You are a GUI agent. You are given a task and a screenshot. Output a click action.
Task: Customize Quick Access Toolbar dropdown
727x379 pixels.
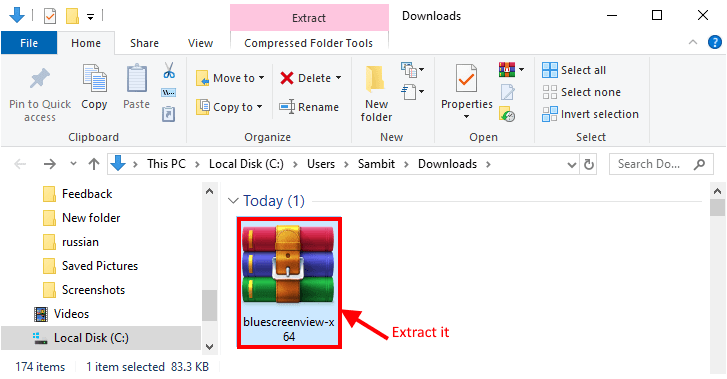pyautogui.click(x=90, y=17)
